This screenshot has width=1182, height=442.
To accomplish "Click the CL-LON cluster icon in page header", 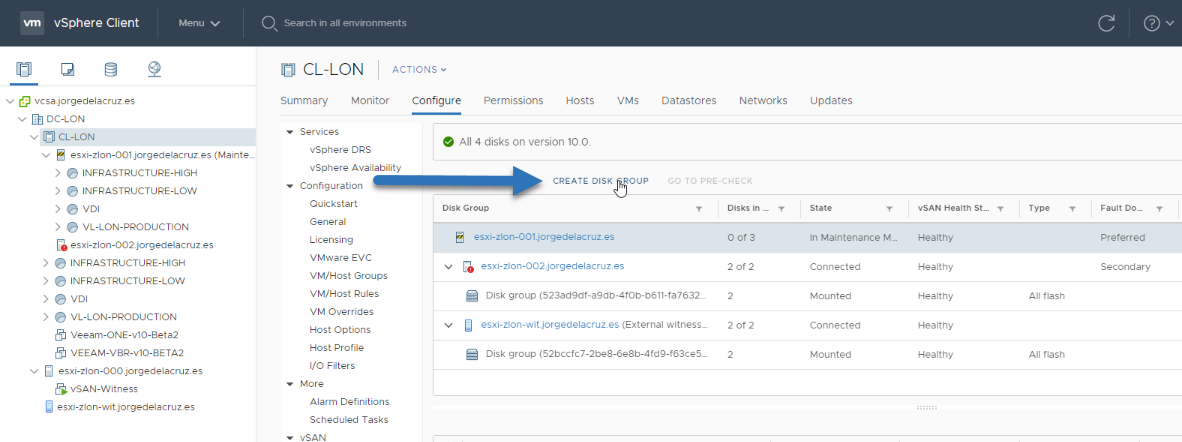I will tap(288, 69).
